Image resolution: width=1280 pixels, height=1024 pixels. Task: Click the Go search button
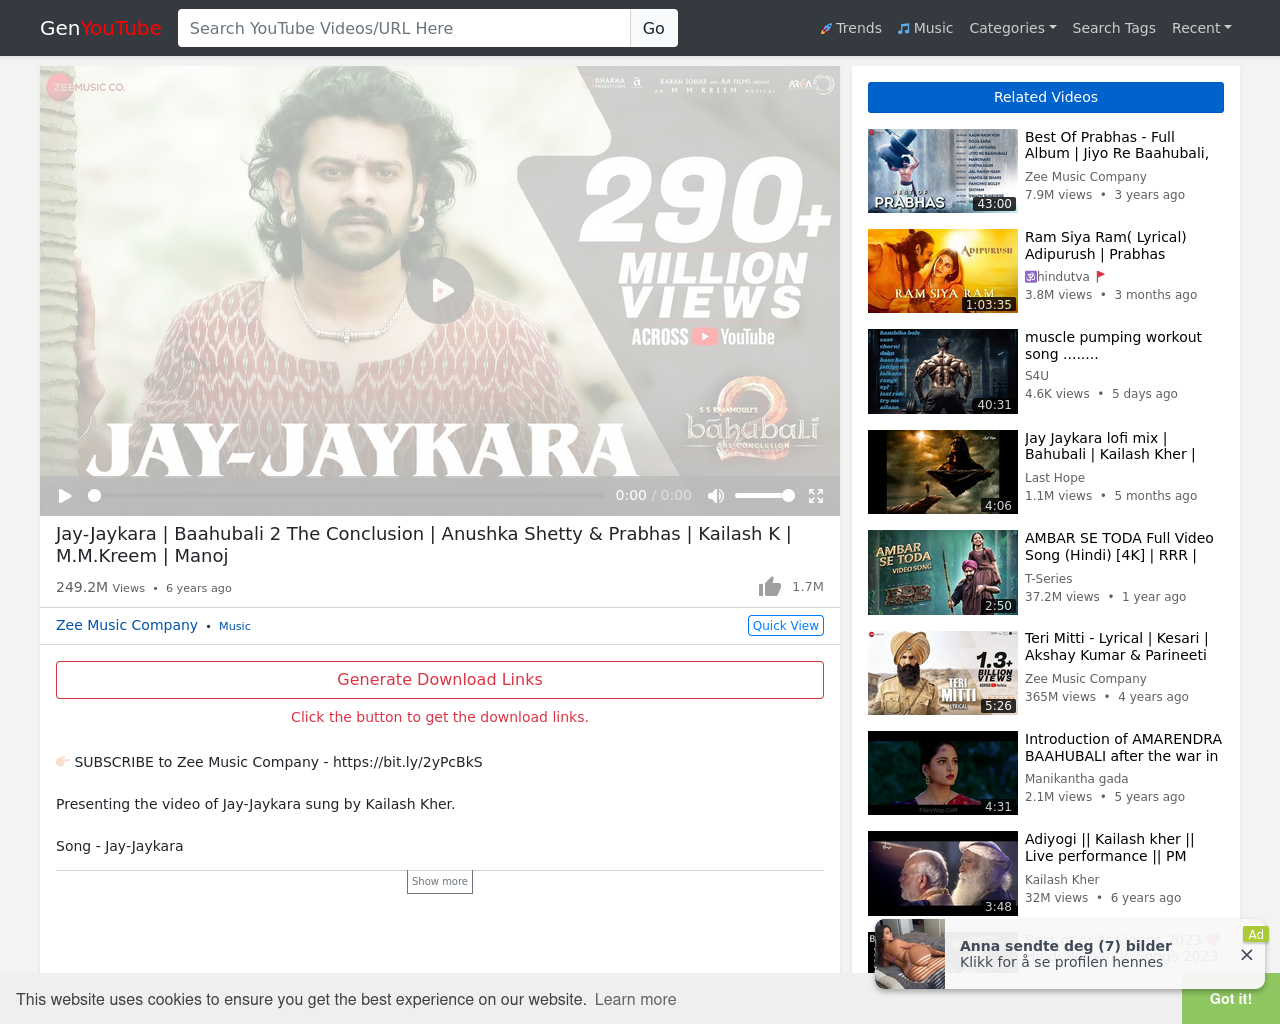pos(654,28)
